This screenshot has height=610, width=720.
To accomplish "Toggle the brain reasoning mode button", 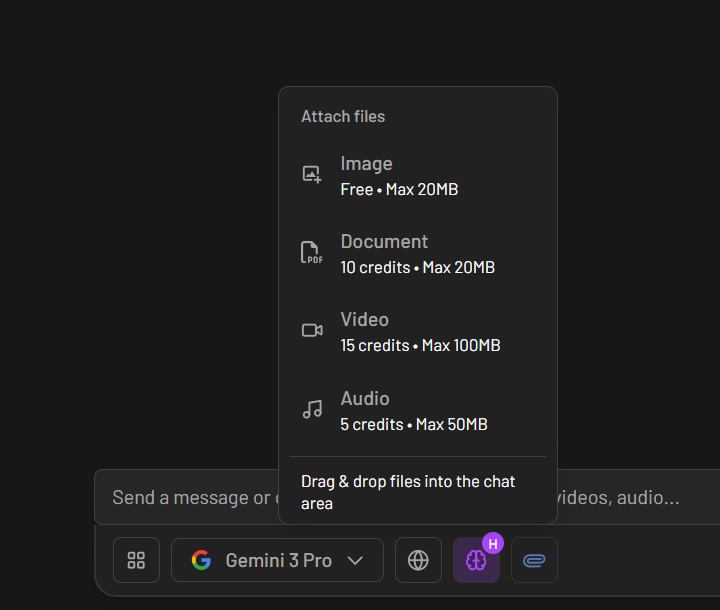I will click(x=476, y=560).
